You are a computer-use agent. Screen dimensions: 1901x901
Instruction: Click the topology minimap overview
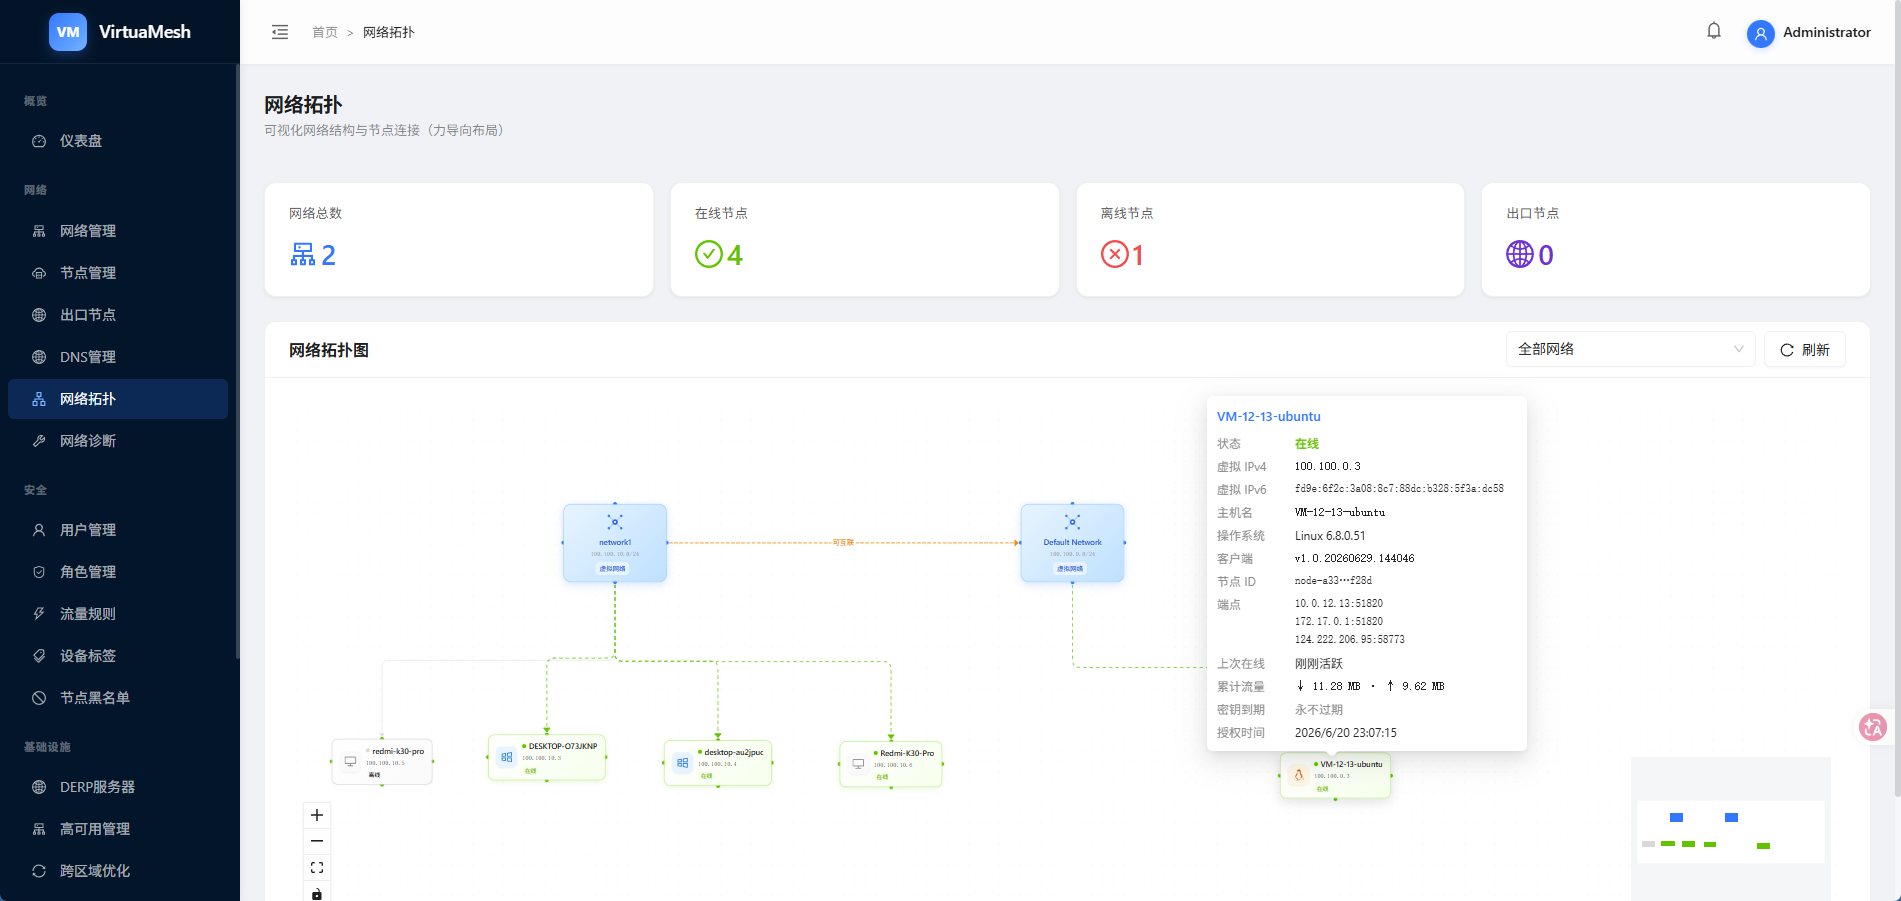1731,829
